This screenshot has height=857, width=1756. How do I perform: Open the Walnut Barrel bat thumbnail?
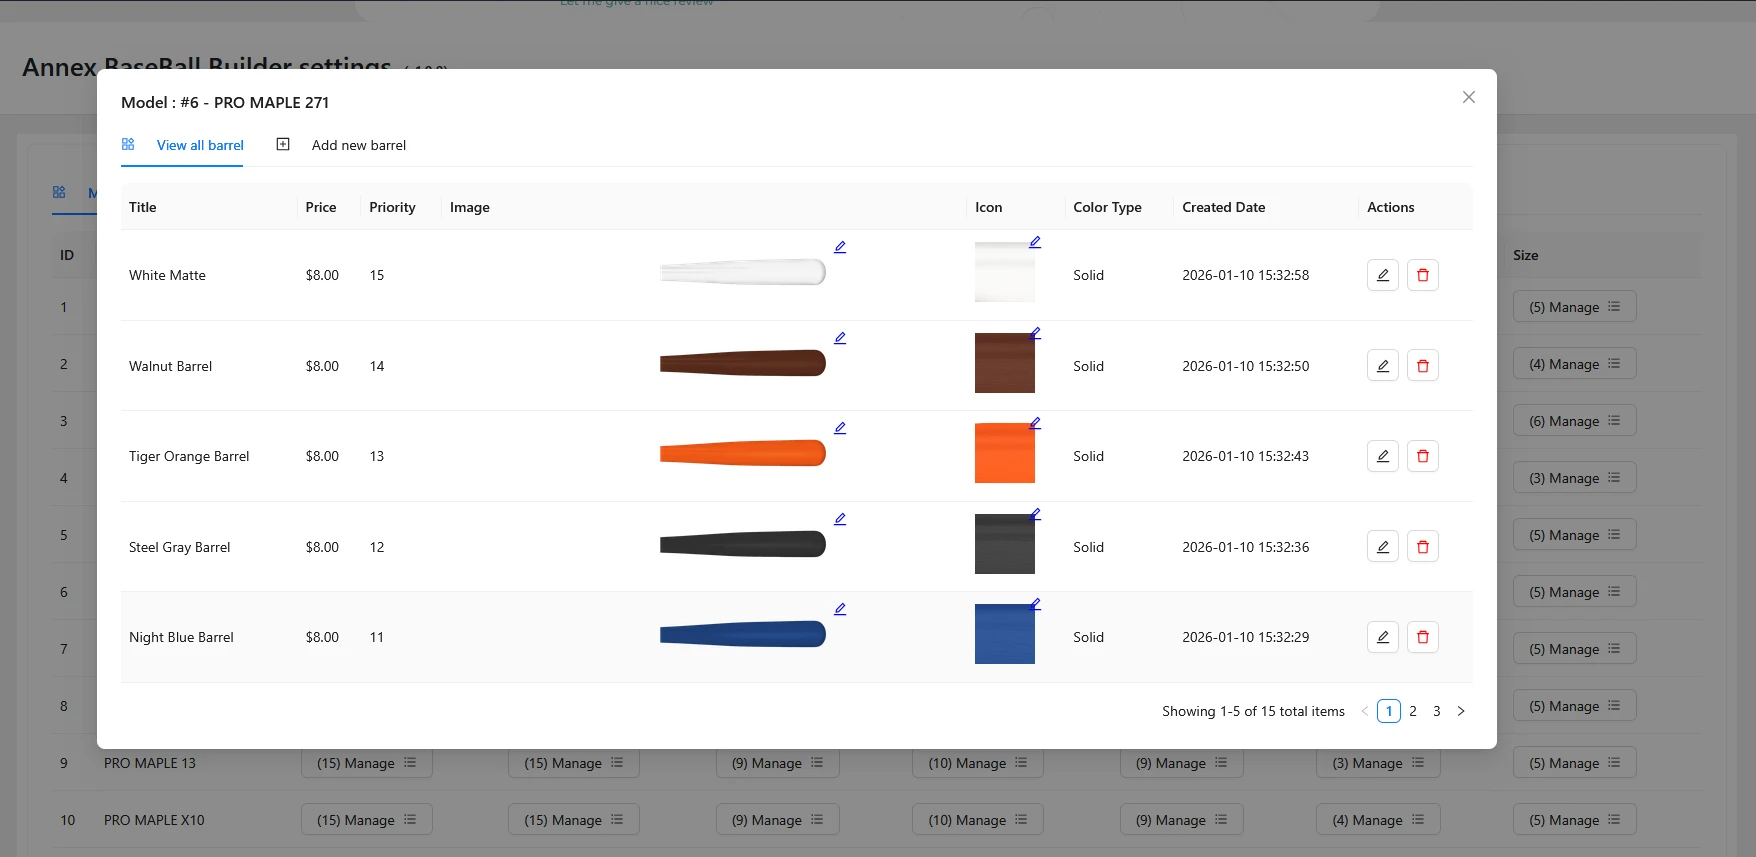coord(742,363)
